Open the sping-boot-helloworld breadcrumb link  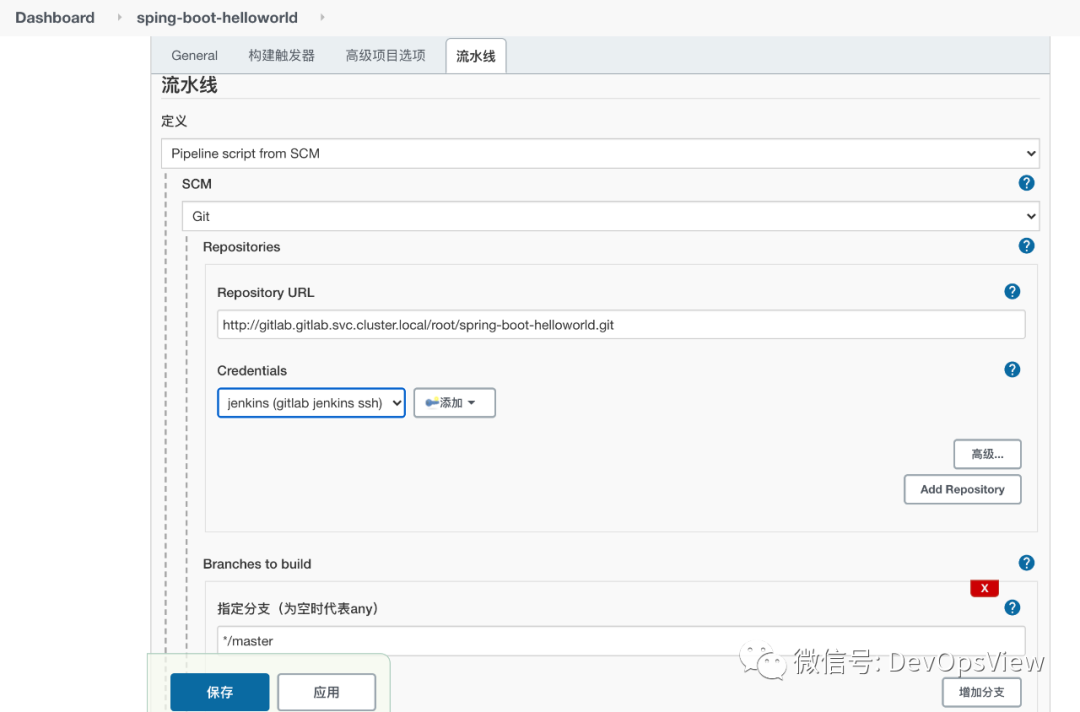pos(217,17)
